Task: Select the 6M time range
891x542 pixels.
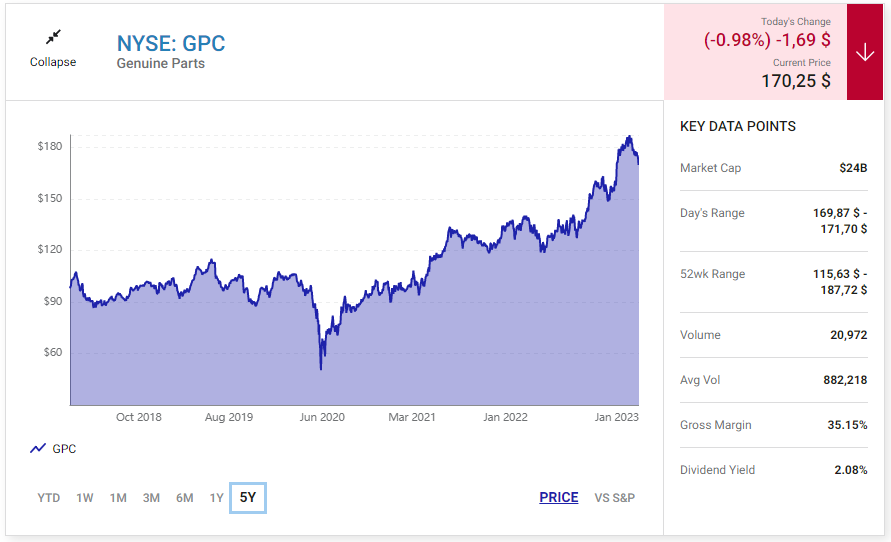Action: click(184, 498)
